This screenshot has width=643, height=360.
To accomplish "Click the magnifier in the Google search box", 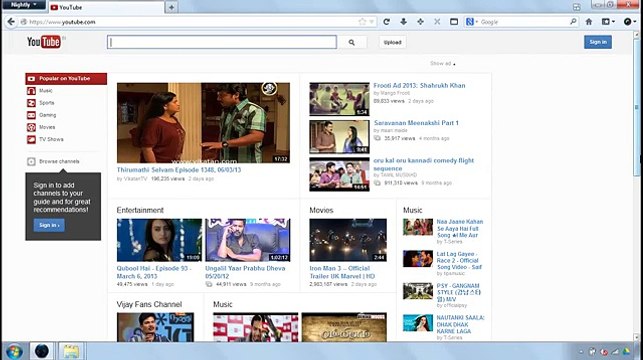I will 573,22.
